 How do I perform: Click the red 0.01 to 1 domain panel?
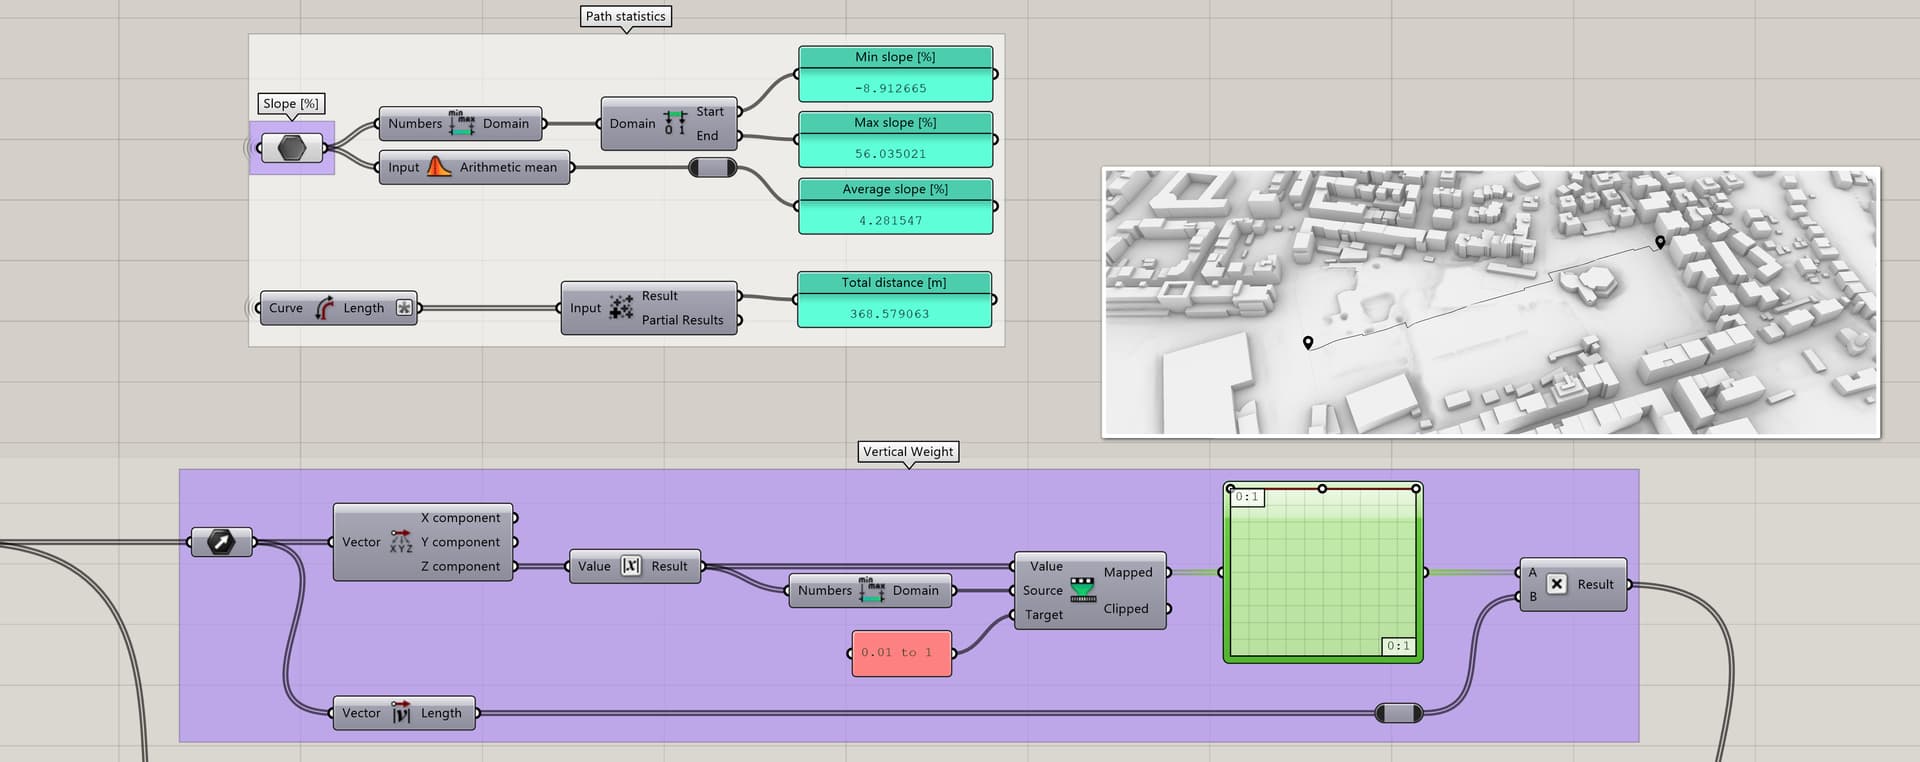click(x=901, y=653)
